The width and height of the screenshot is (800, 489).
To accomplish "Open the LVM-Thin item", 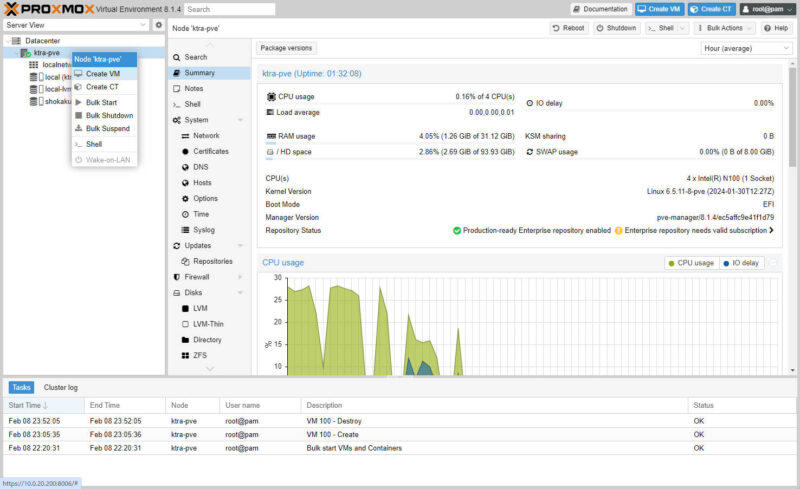I will tap(209, 324).
